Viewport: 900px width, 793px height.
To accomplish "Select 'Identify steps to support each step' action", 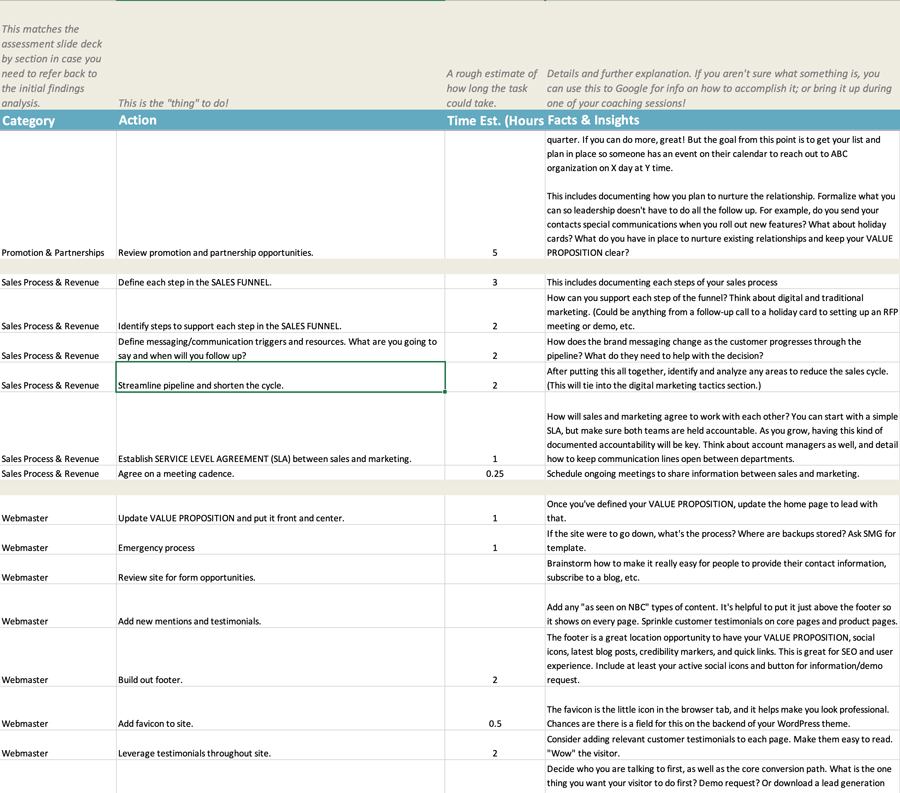I will (x=280, y=311).
